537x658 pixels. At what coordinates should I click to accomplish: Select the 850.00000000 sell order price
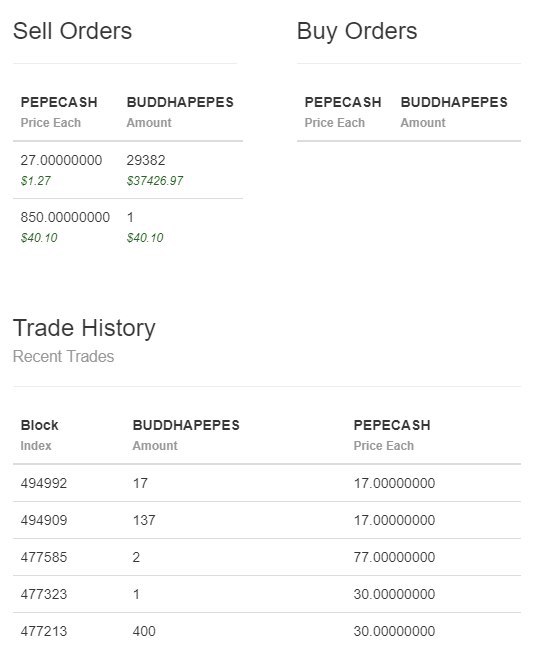65,217
